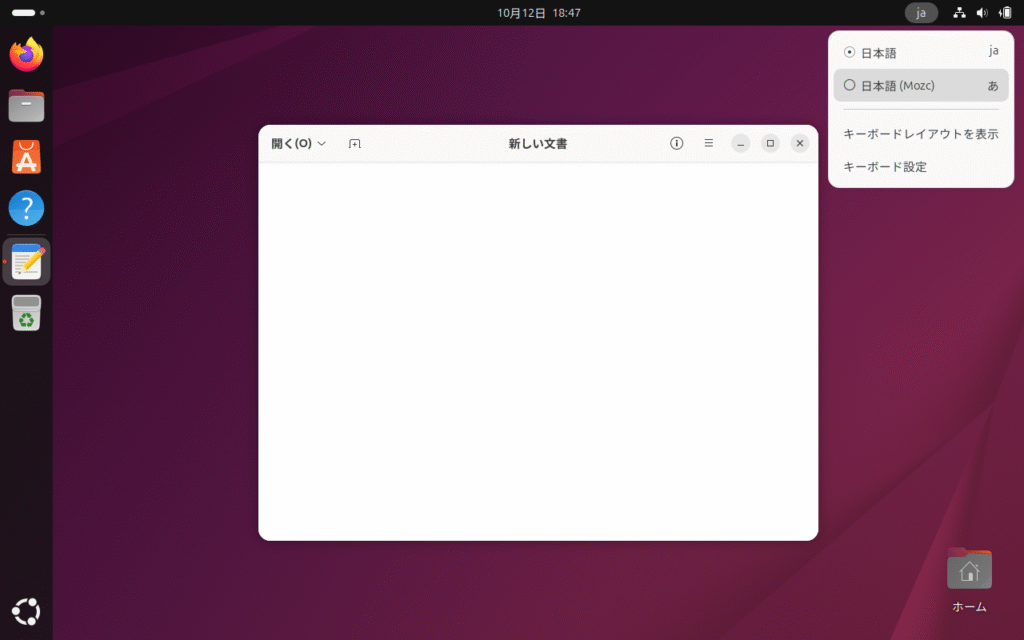Toggle the ja input source indicator

pyautogui.click(x=921, y=13)
